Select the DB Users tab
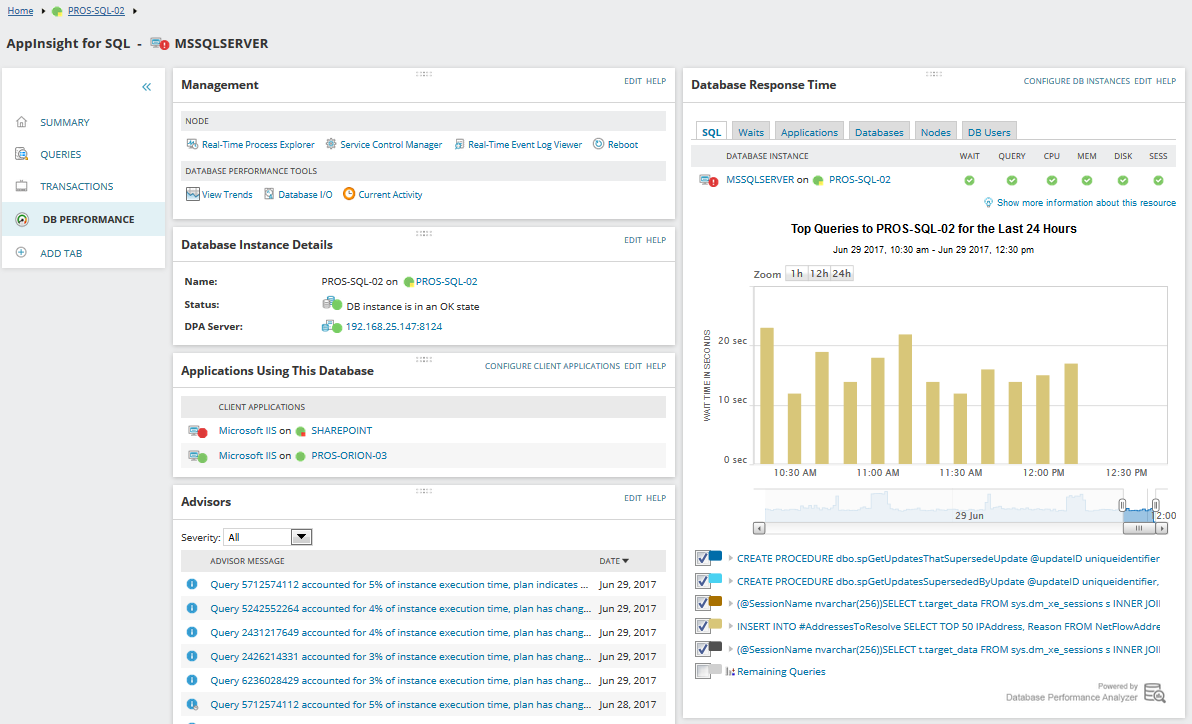This screenshot has width=1192, height=724. 989,132
